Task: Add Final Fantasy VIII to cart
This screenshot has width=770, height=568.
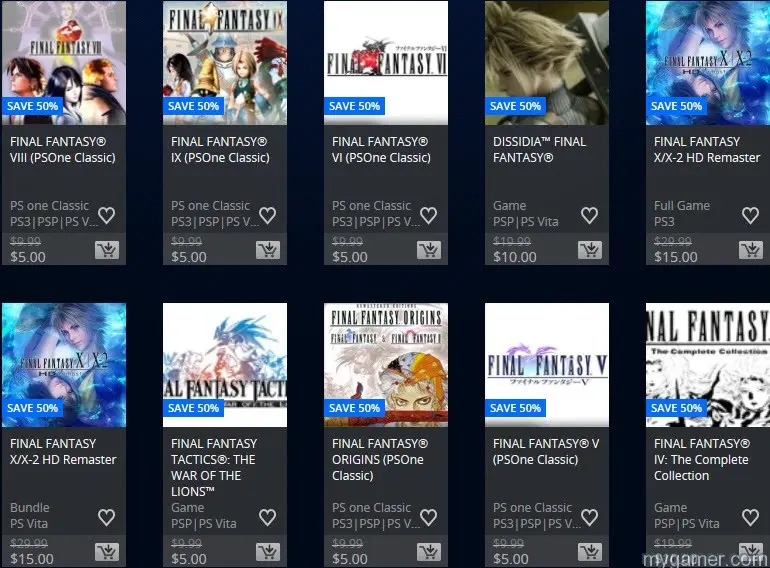Action: coord(107,250)
